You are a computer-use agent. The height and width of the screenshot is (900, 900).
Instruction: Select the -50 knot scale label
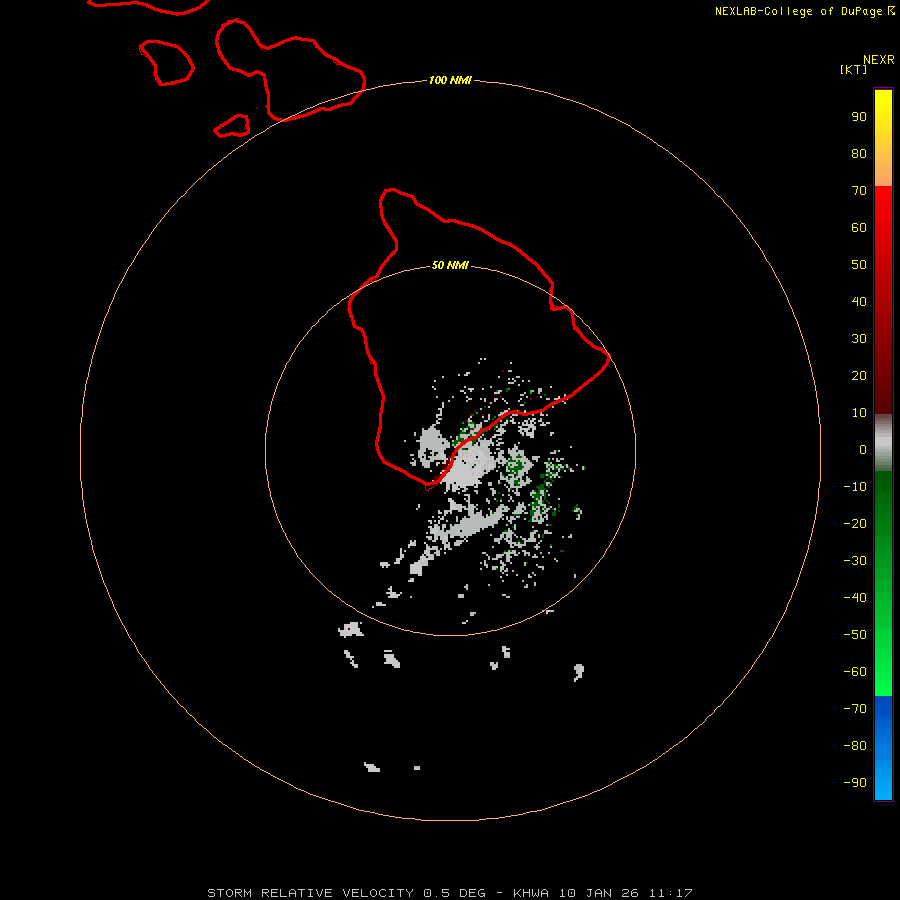[855, 634]
